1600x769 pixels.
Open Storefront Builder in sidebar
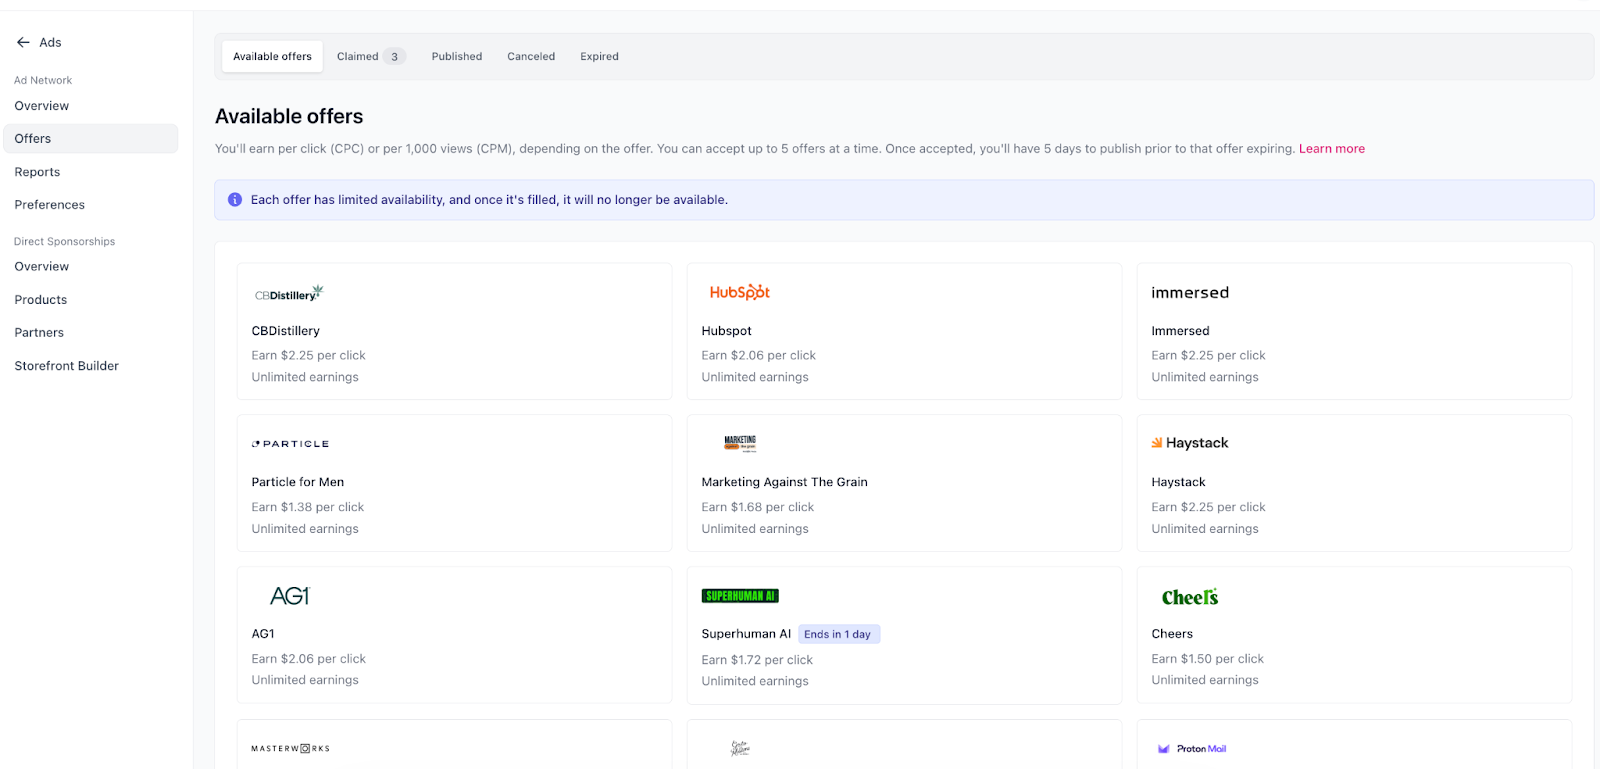click(66, 366)
